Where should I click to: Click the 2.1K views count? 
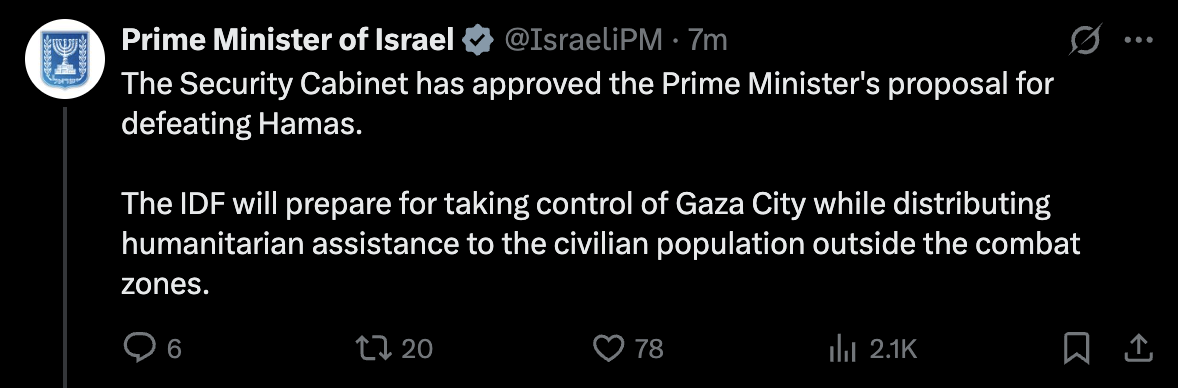pos(893,348)
